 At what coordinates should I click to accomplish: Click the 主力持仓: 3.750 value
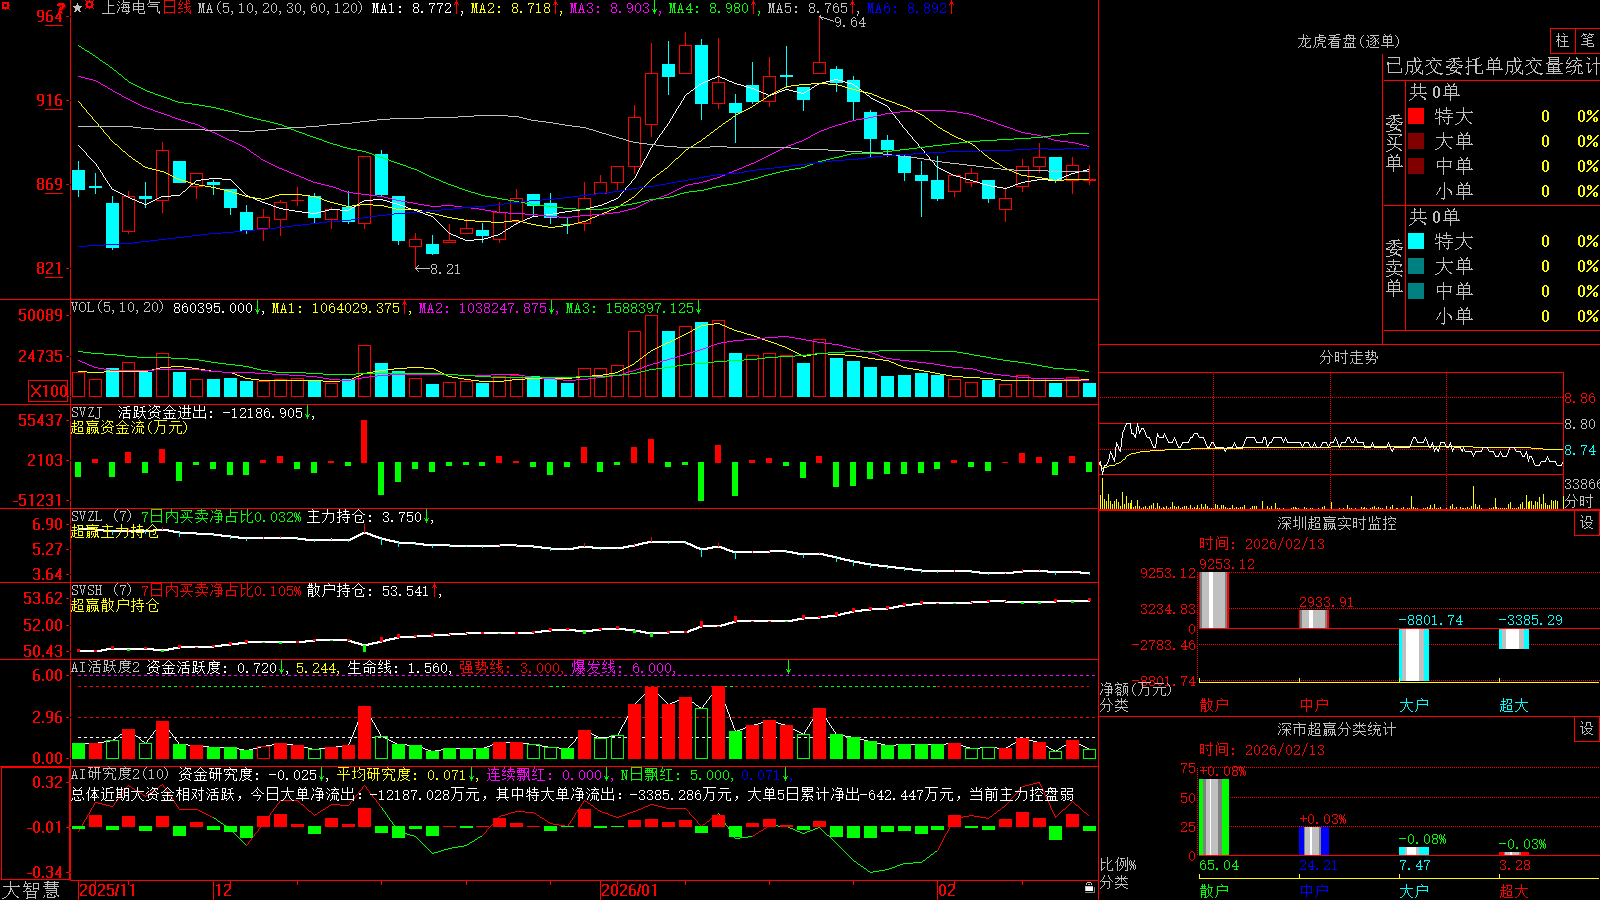[368, 516]
